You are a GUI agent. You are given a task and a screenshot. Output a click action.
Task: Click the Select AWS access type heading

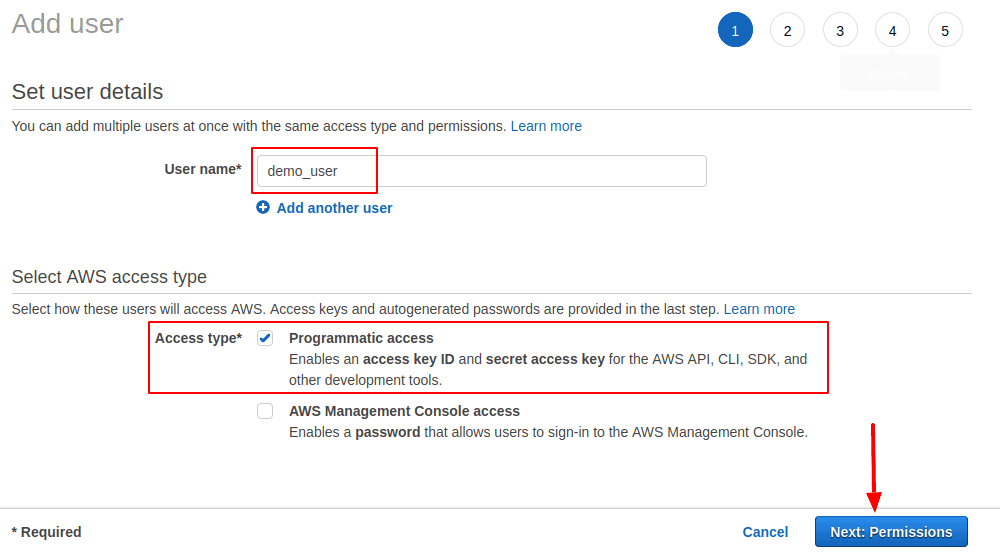point(109,277)
